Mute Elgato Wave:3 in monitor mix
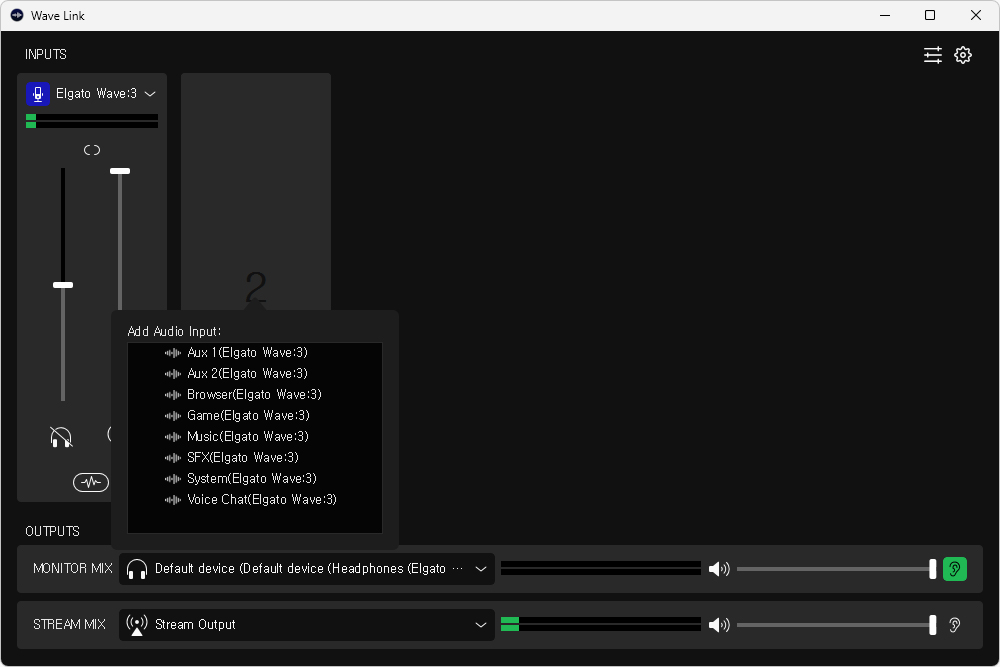1000x667 pixels. click(x=61, y=437)
